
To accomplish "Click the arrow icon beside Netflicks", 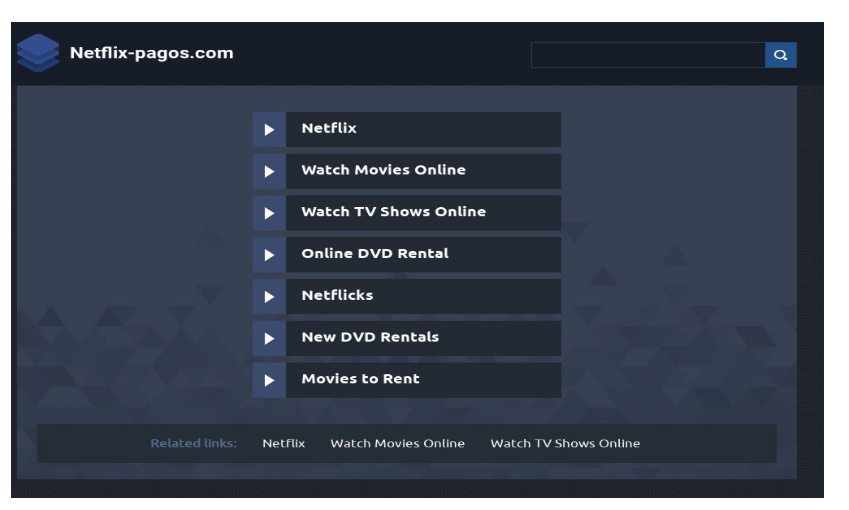I will [x=269, y=296].
